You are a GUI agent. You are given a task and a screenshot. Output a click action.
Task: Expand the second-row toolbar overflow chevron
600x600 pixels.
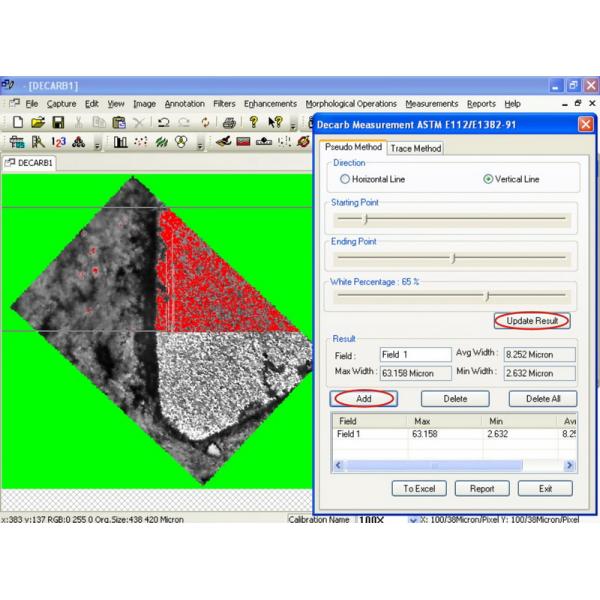coord(97,145)
